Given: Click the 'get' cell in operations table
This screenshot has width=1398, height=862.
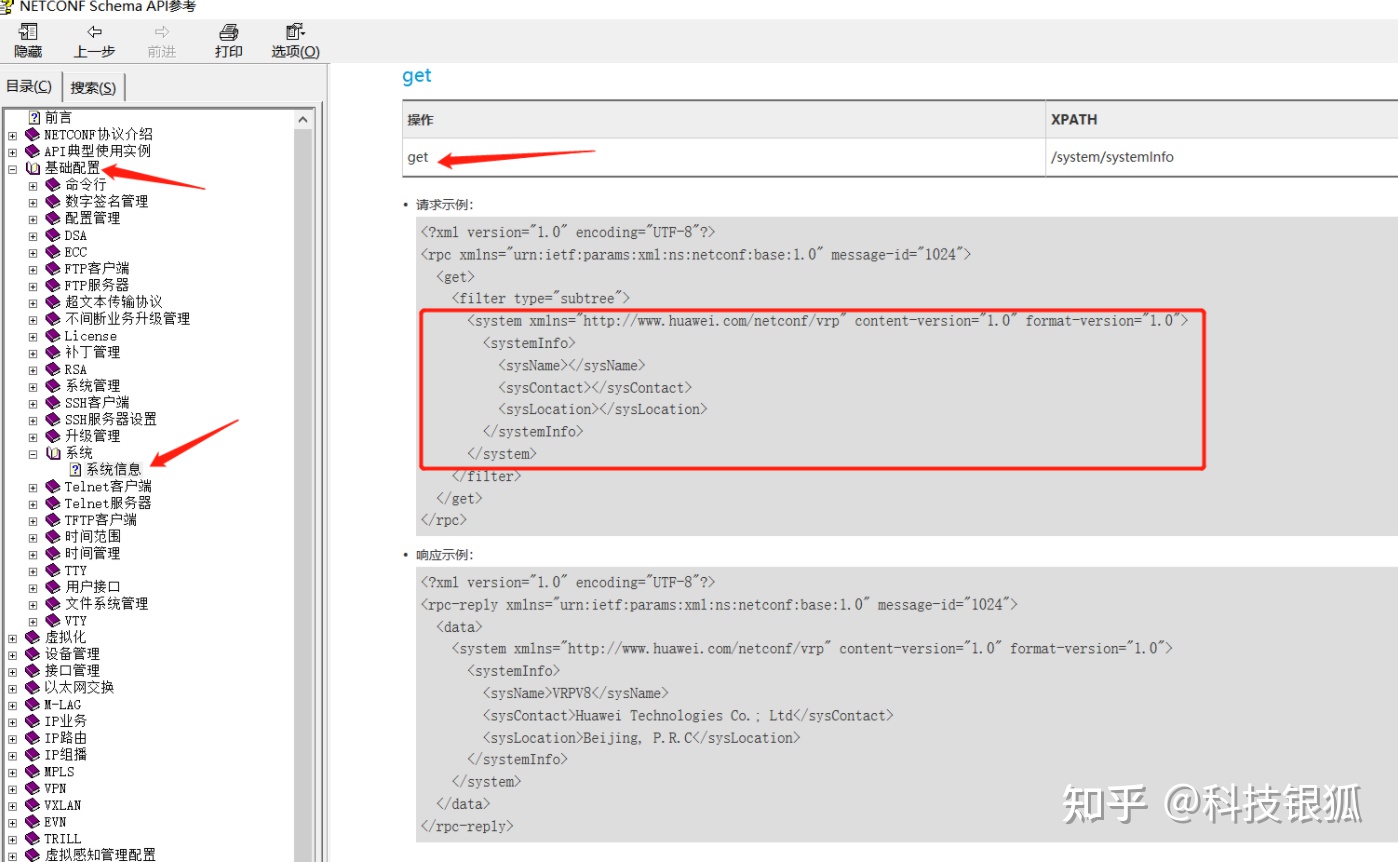Looking at the screenshot, I should (x=724, y=157).
